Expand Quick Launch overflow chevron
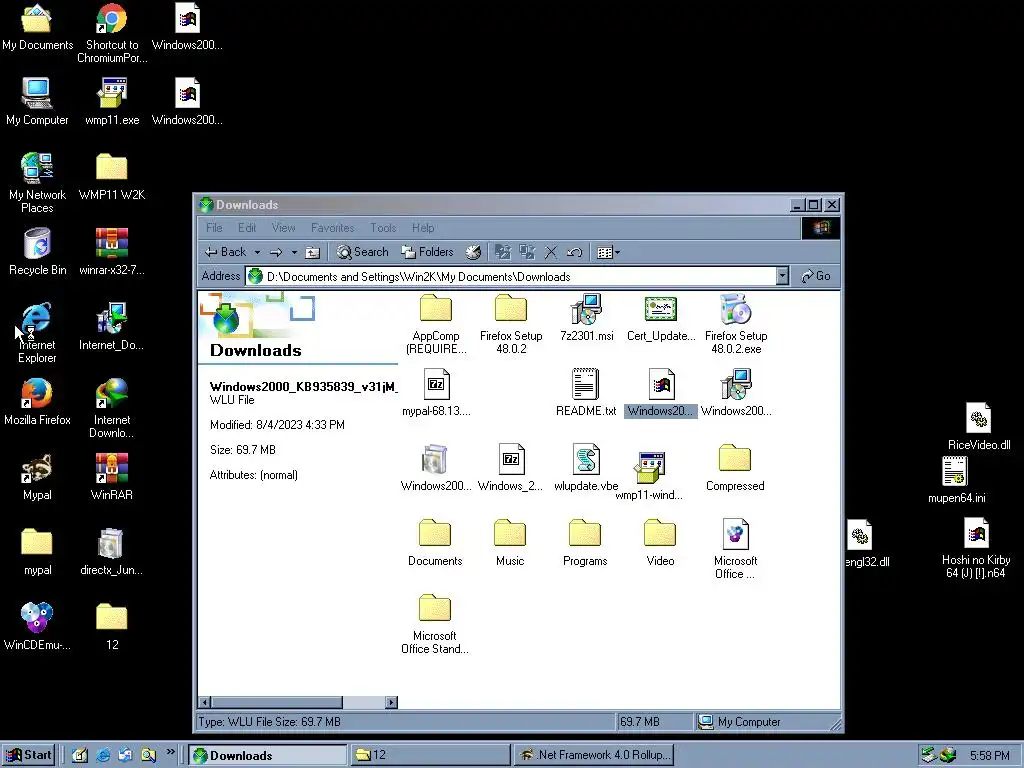This screenshot has width=1024, height=768. tap(170, 752)
